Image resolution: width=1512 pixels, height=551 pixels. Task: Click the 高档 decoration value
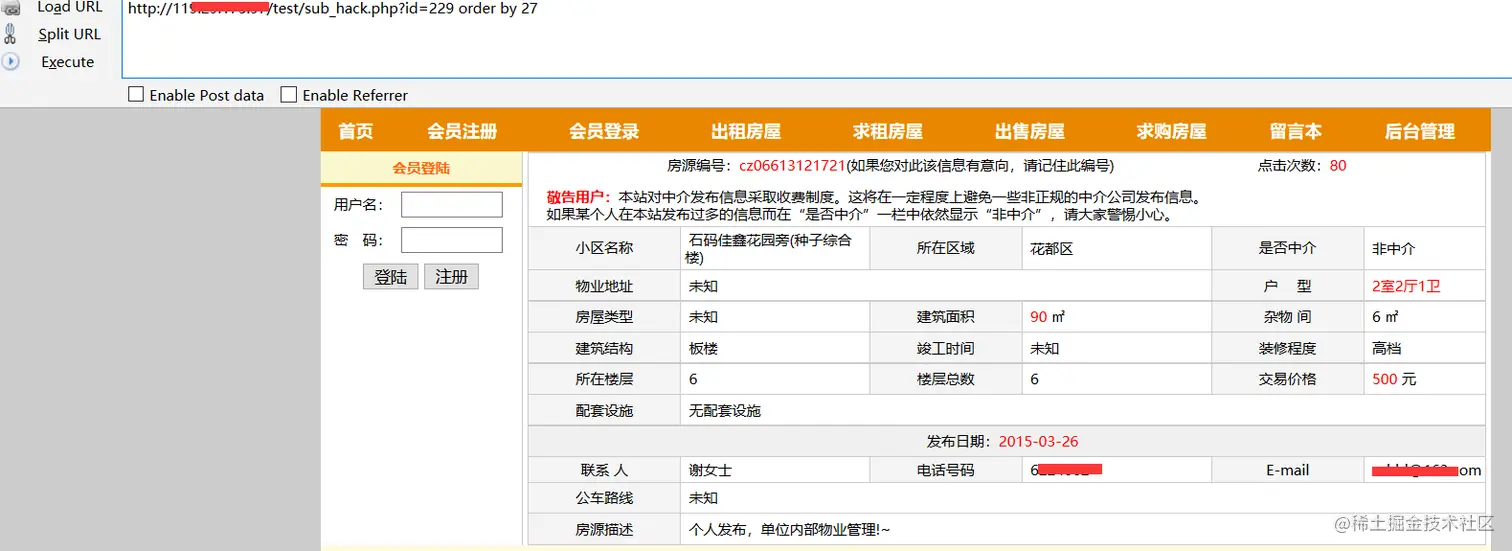[x=1387, y=349]
